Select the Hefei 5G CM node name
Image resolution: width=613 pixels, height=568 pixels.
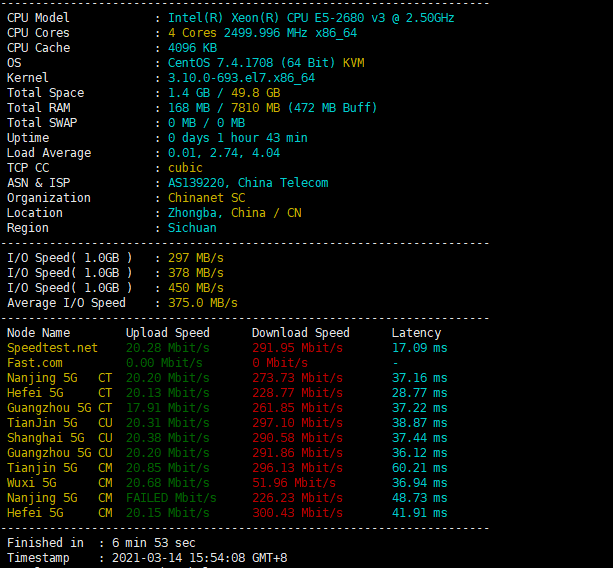coord(59,513)
